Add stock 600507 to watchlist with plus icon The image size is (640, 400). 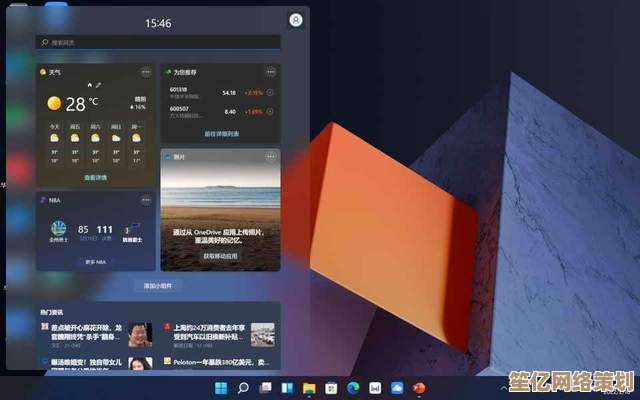coord(271,111)
